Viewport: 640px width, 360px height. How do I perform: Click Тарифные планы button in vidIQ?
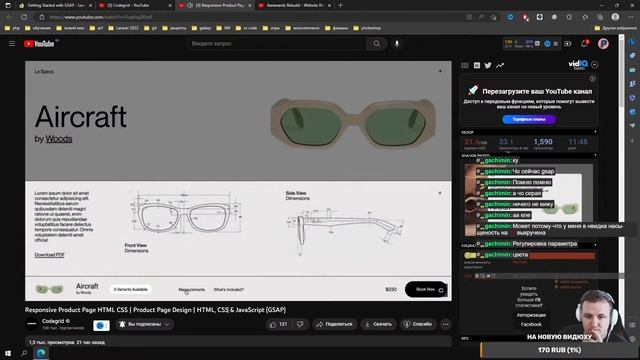[x=529, y=119]
